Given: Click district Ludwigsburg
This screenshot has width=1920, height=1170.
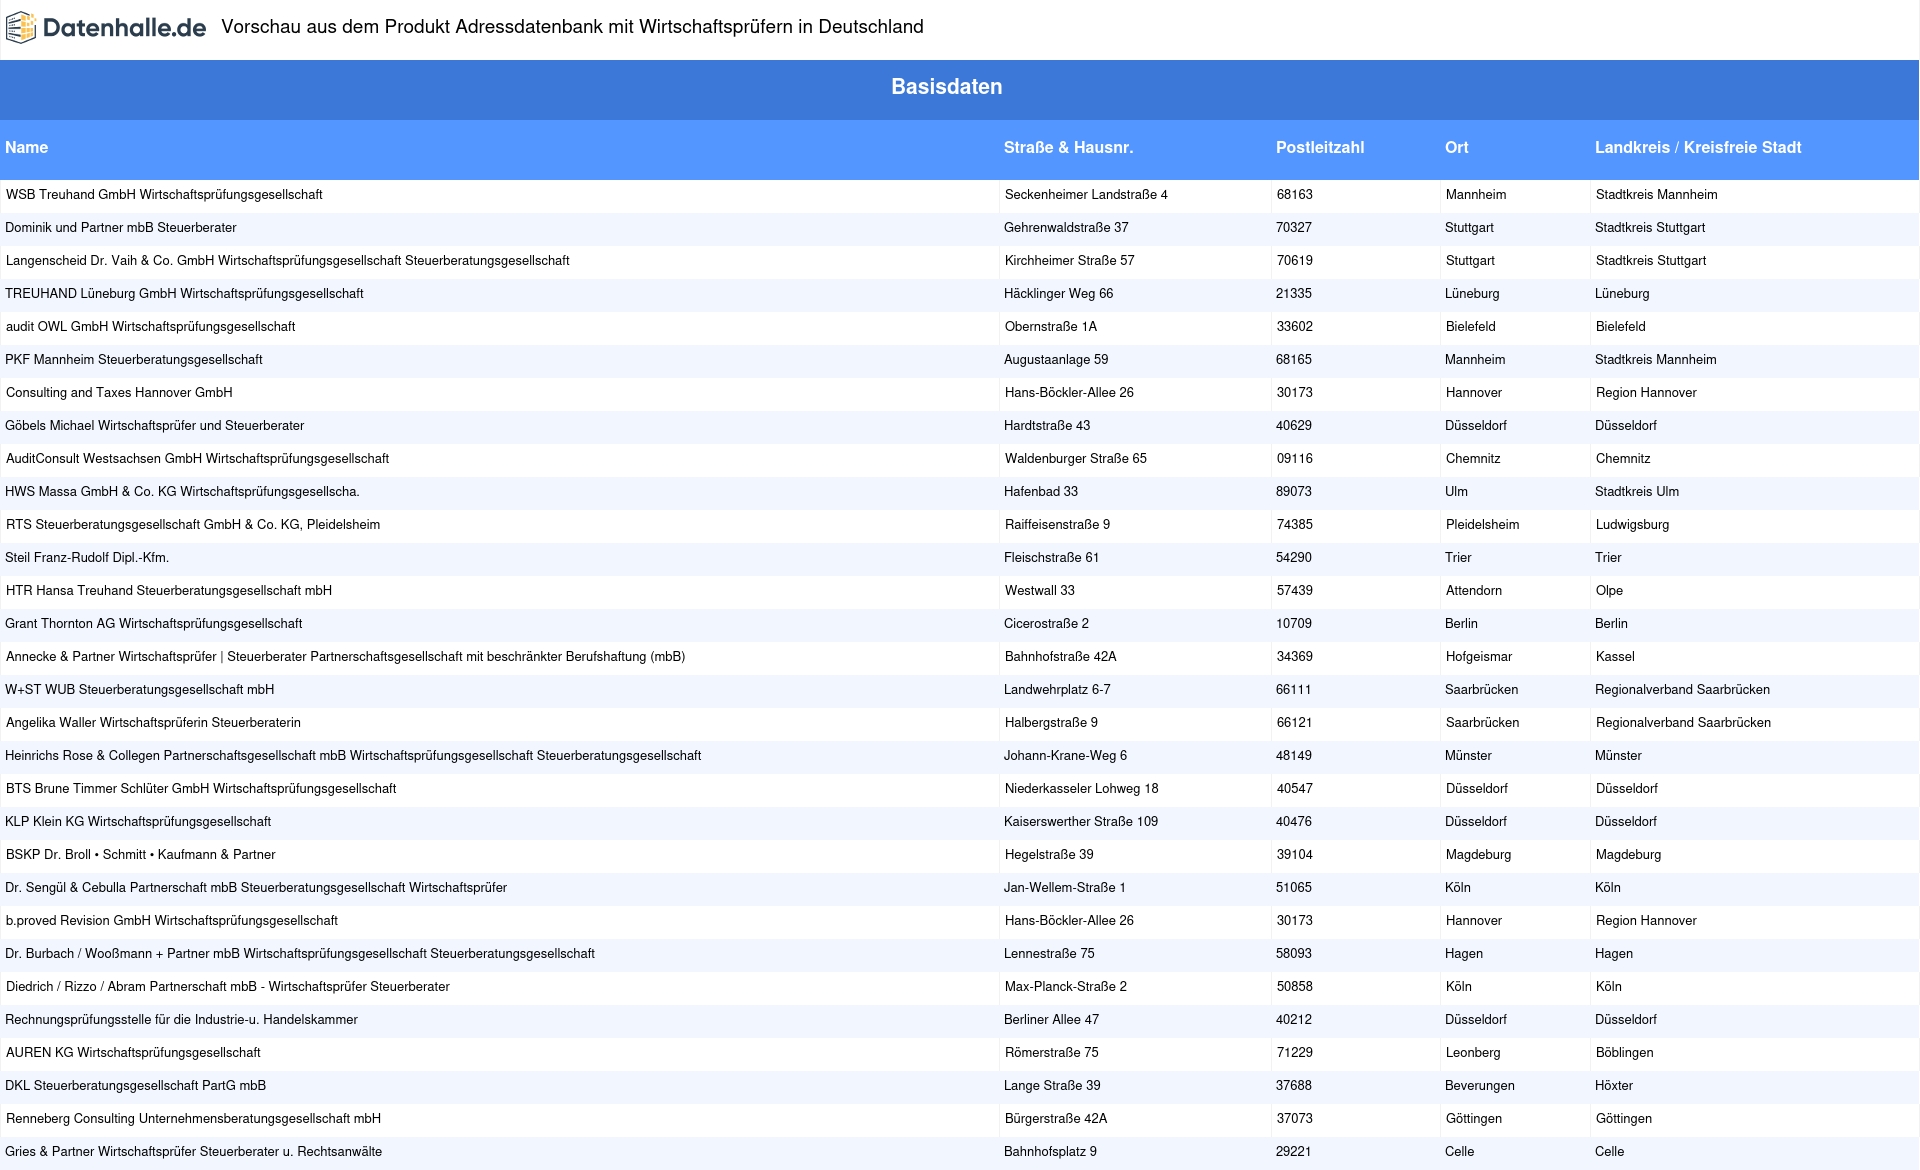Looking at the screenshot, I should pyautogui.click(x=1633, y=525).
